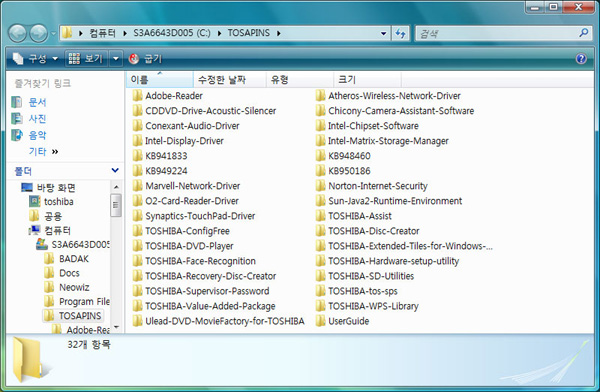This screenshot has height=392, width=600.
Task: Click 컴퓨터 in the address breadcrumb
Action: click(x=102, y=33)
